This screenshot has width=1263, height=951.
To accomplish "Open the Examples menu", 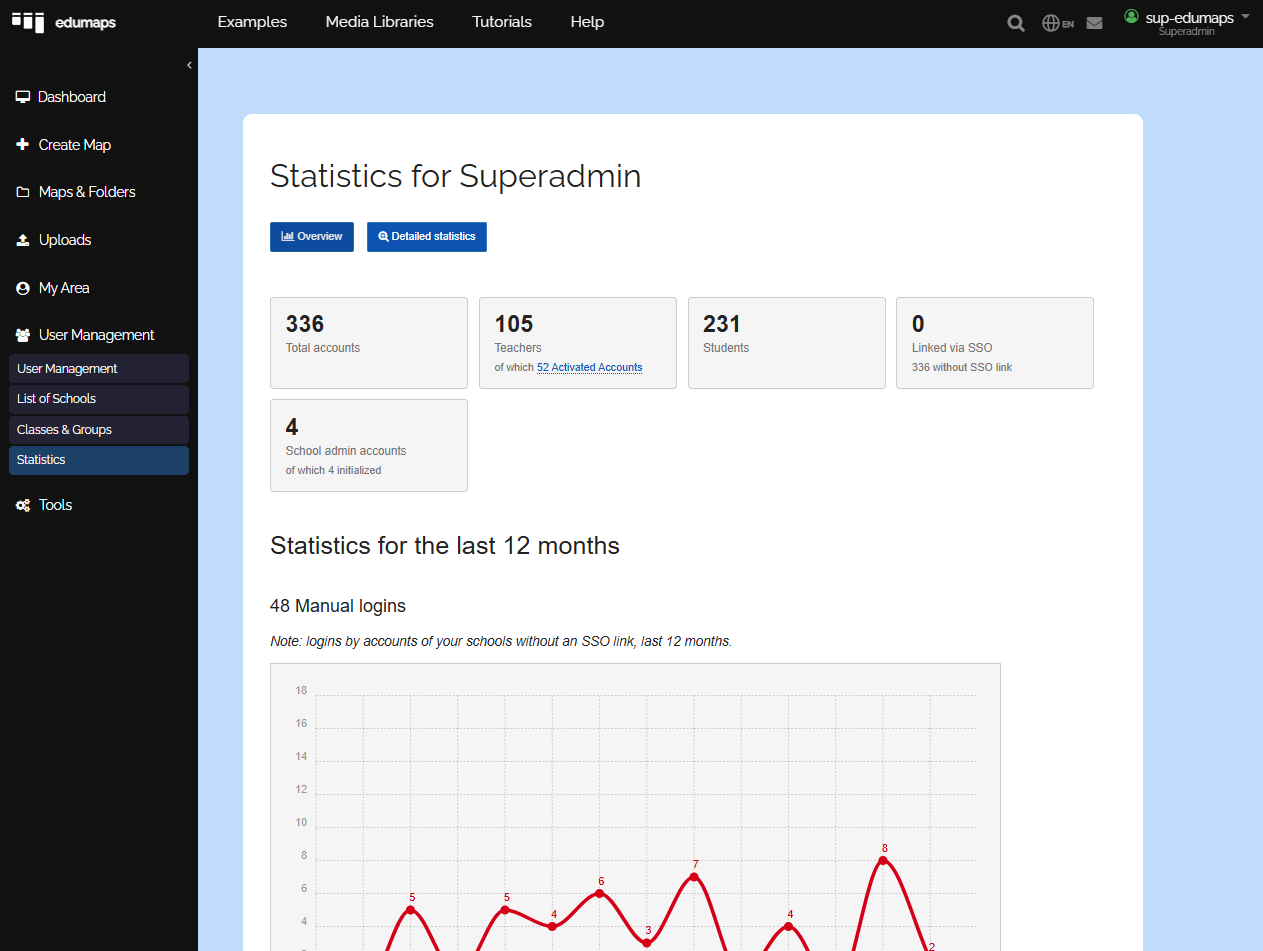I will (x=252, y=22).
